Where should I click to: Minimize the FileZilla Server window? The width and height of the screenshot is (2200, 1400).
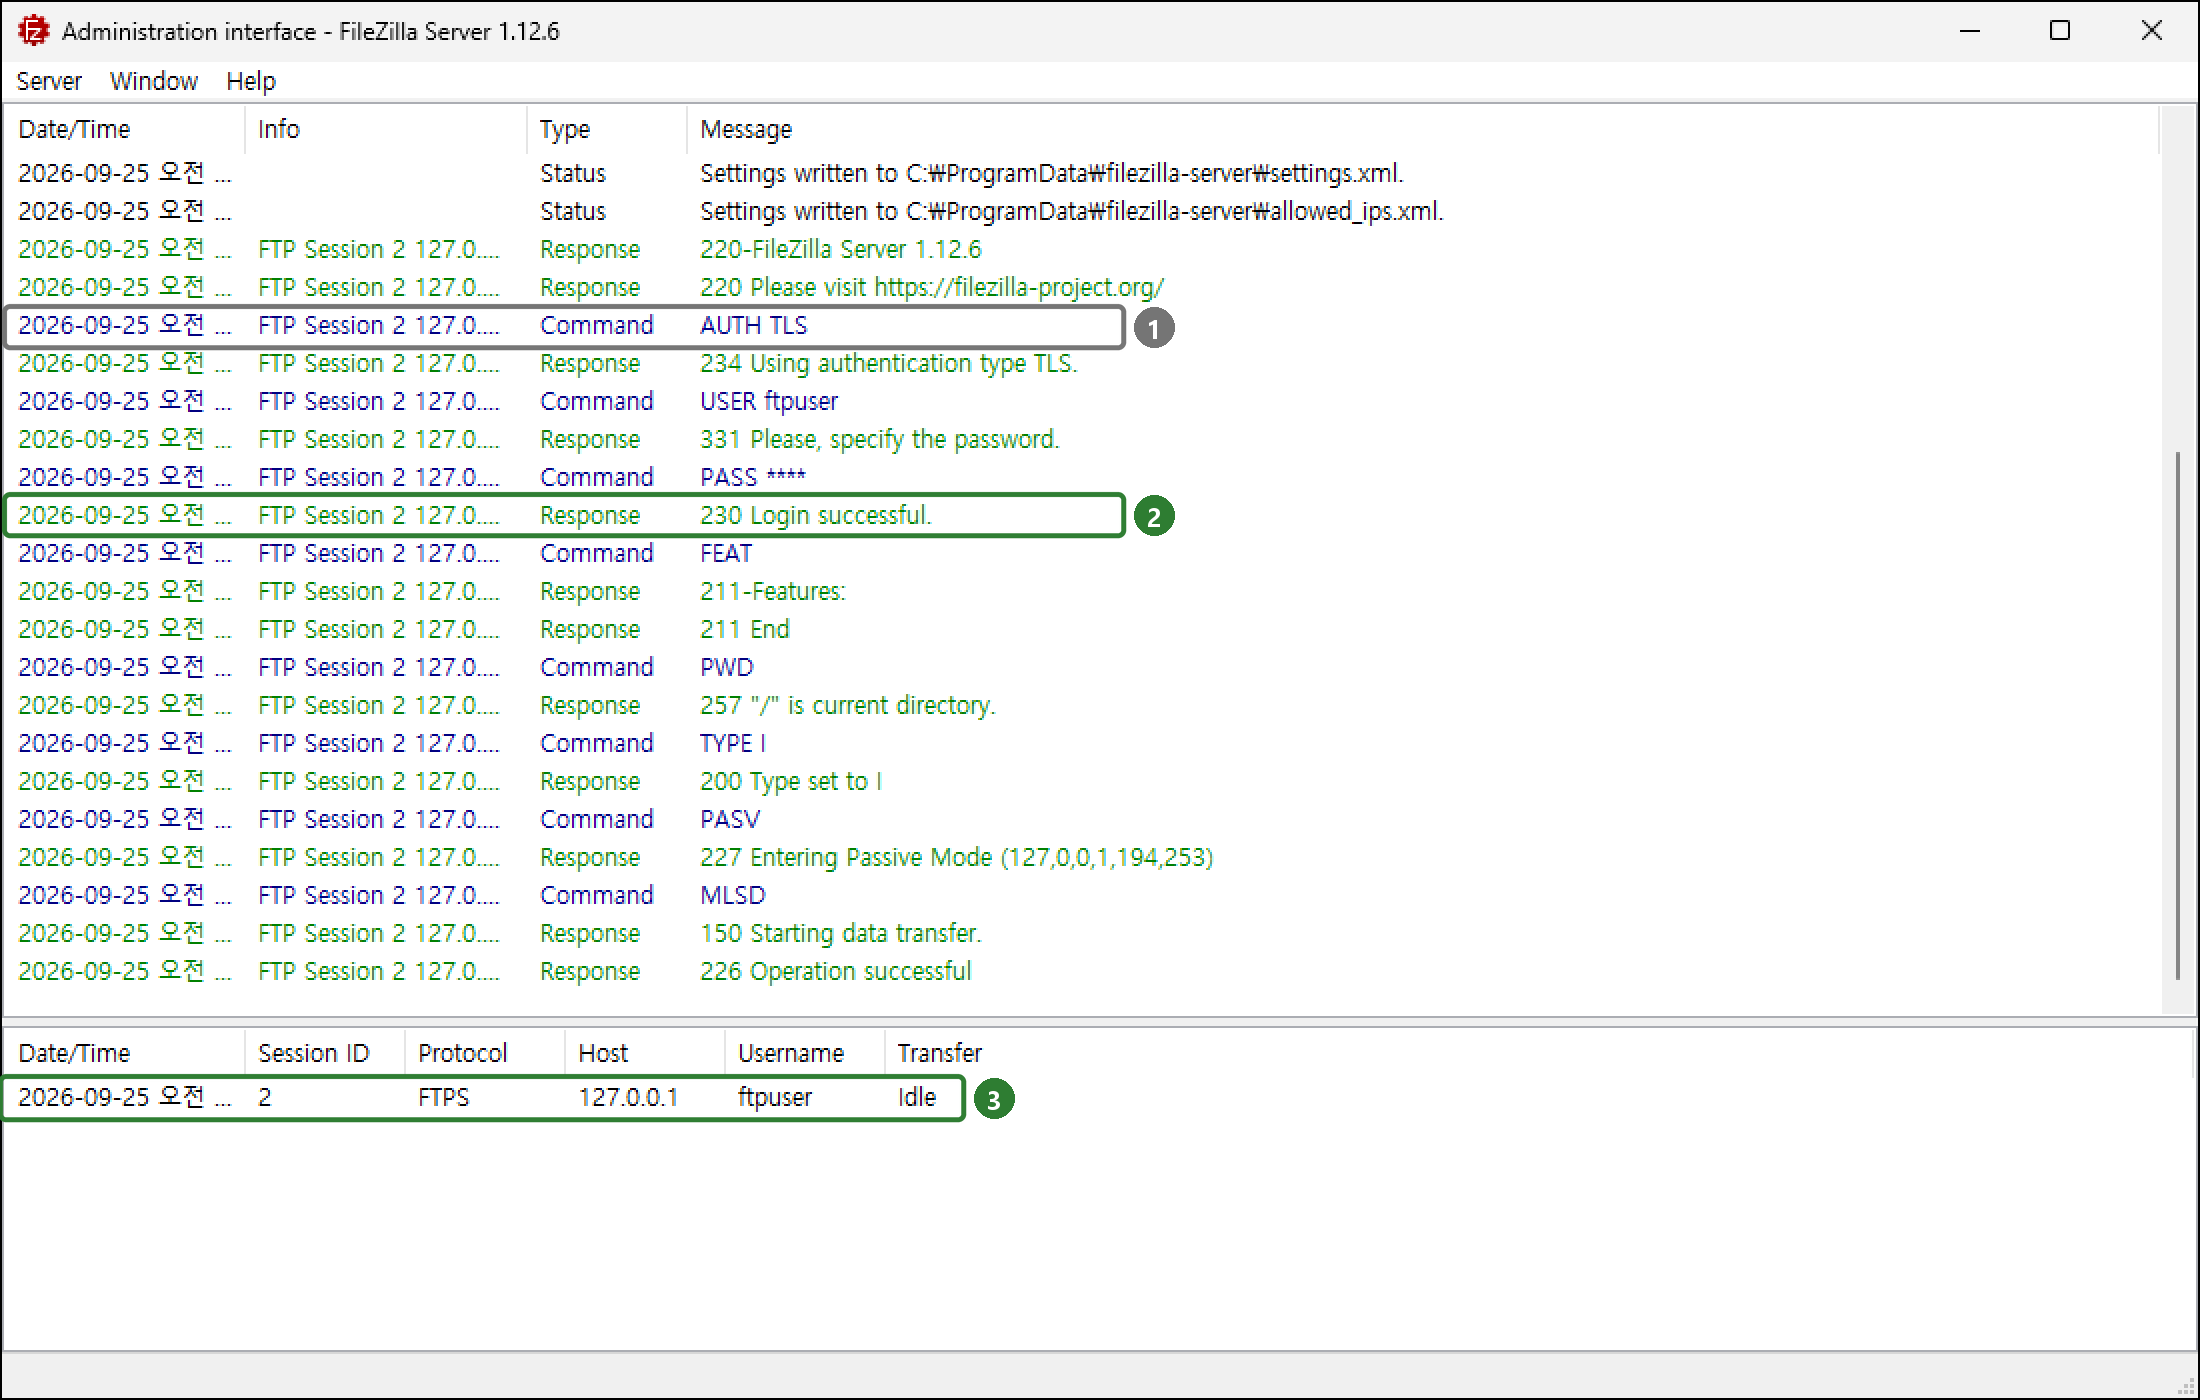coord(1970,31)
